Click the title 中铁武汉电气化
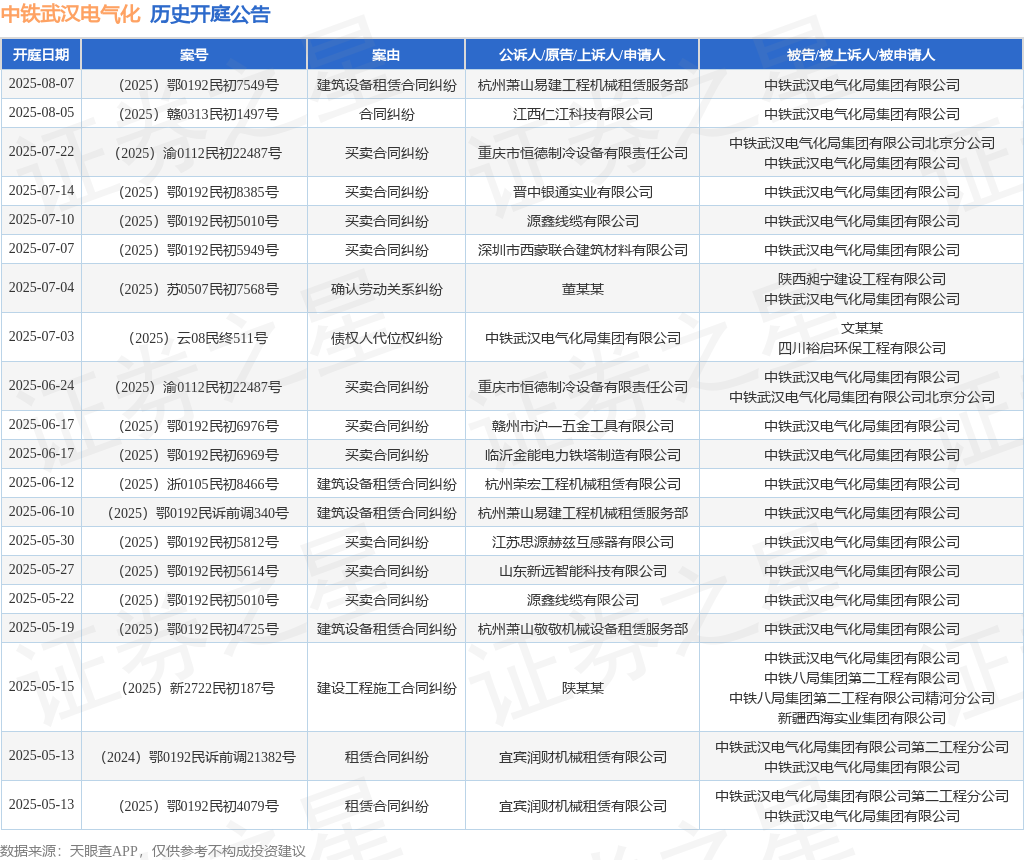 (71, 14)
